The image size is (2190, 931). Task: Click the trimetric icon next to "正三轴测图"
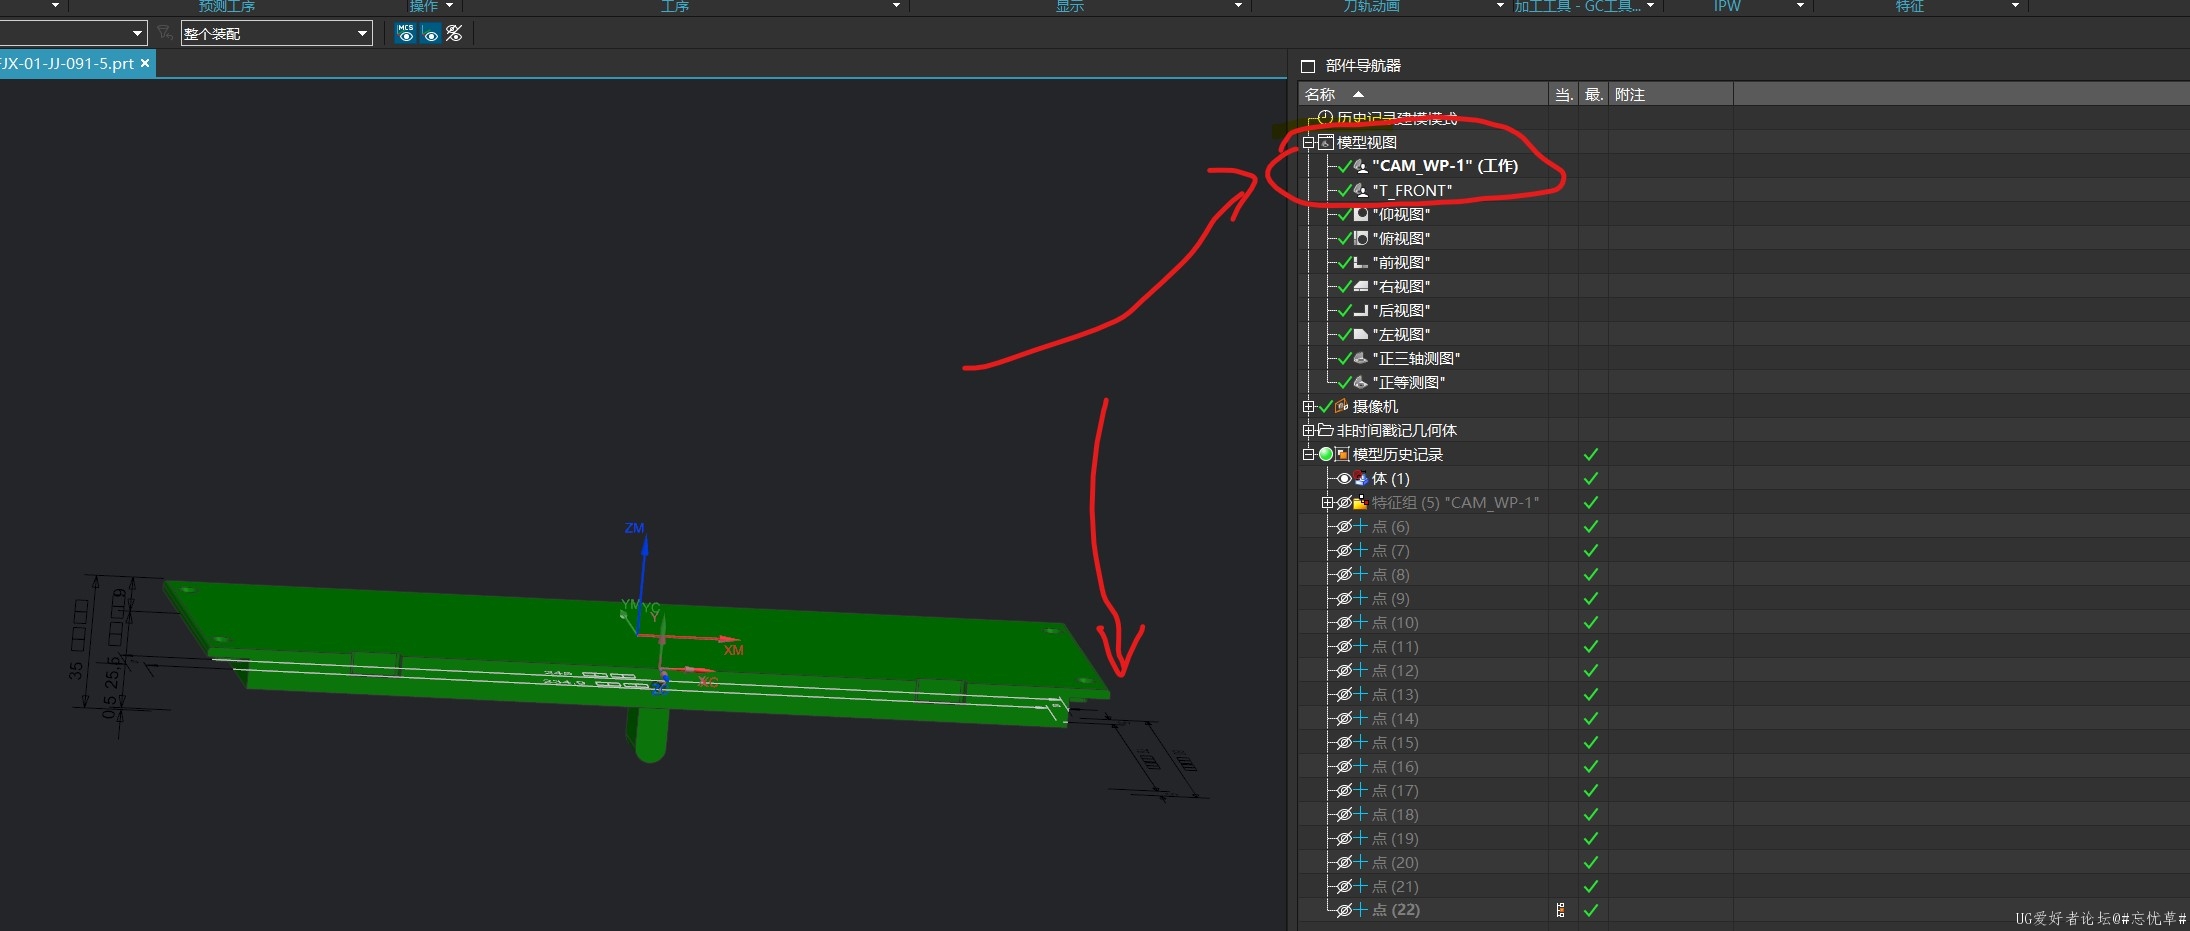click(1361, 358)
